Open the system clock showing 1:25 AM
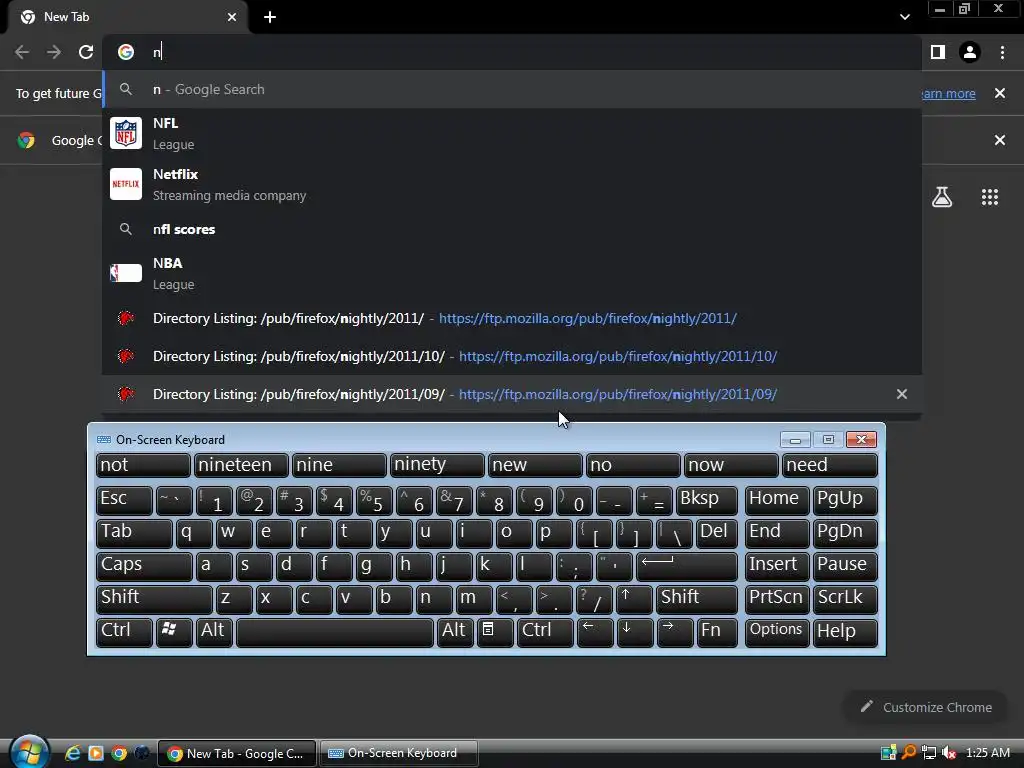Image resolution: width=1024 pixels, height=768 pixels. coord(987,753)
